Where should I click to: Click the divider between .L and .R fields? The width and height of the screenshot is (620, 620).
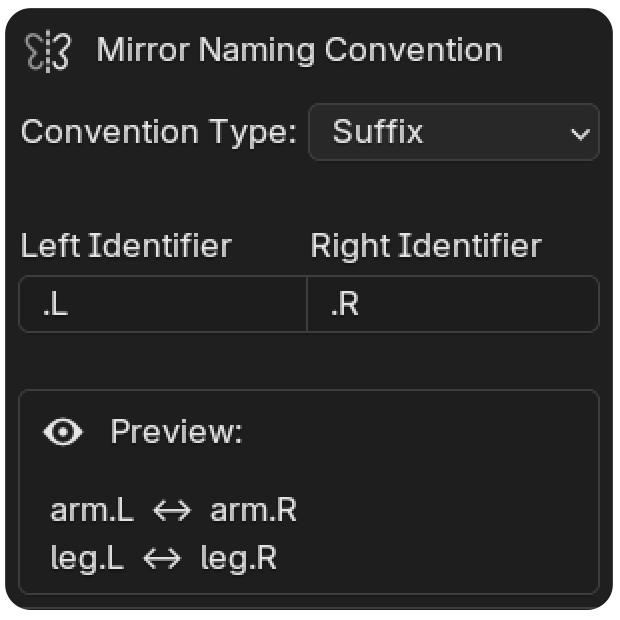pos(307,304)
